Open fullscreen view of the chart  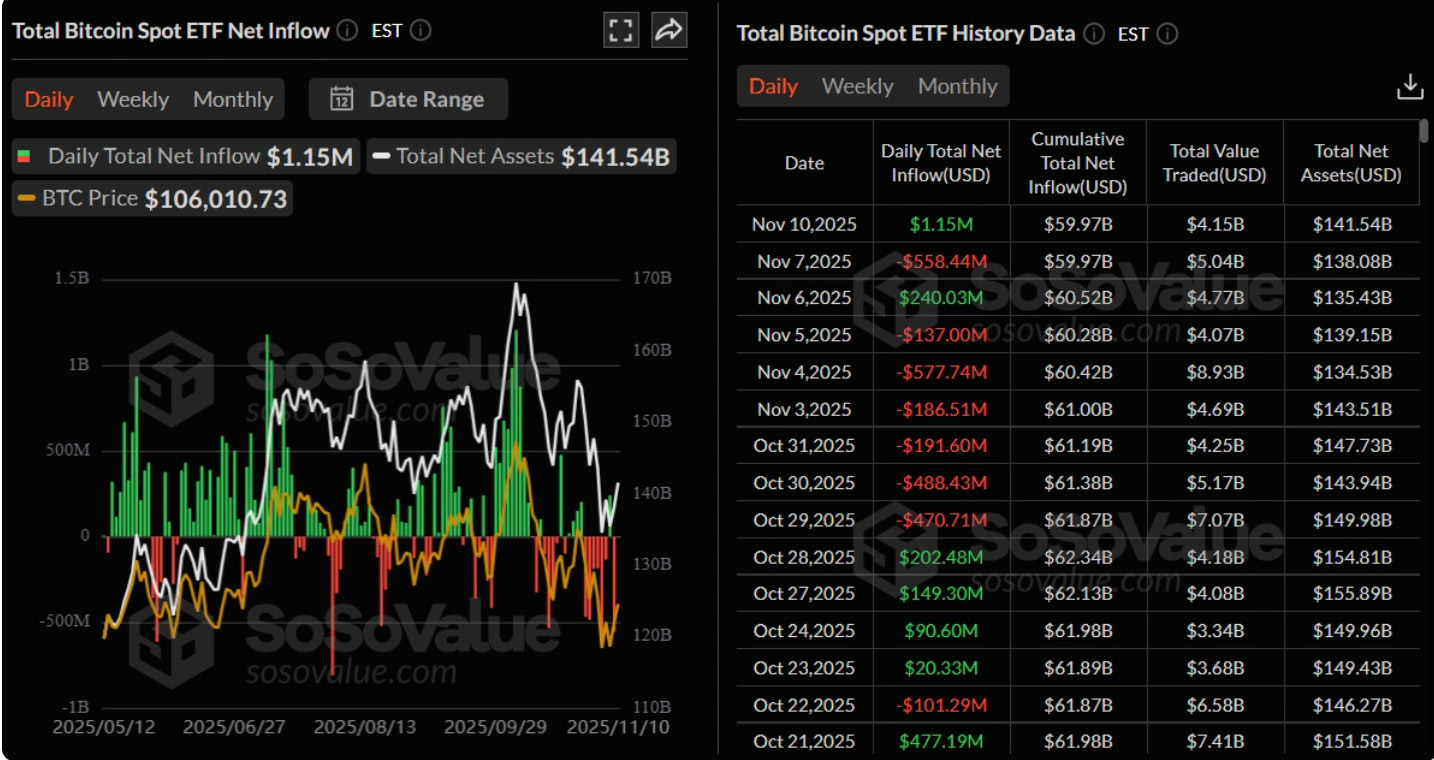[x=621, y=31]
